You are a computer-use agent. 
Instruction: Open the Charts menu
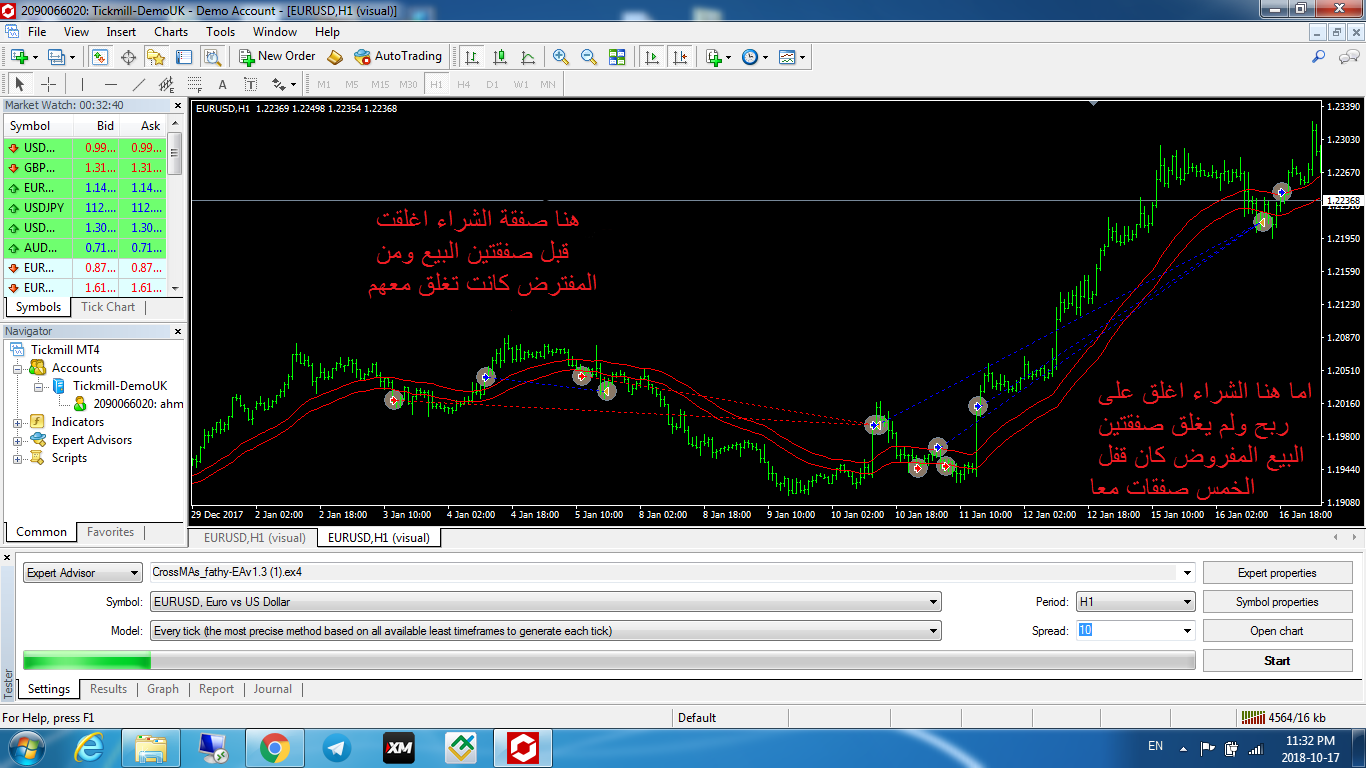click(x=171, y=32)
